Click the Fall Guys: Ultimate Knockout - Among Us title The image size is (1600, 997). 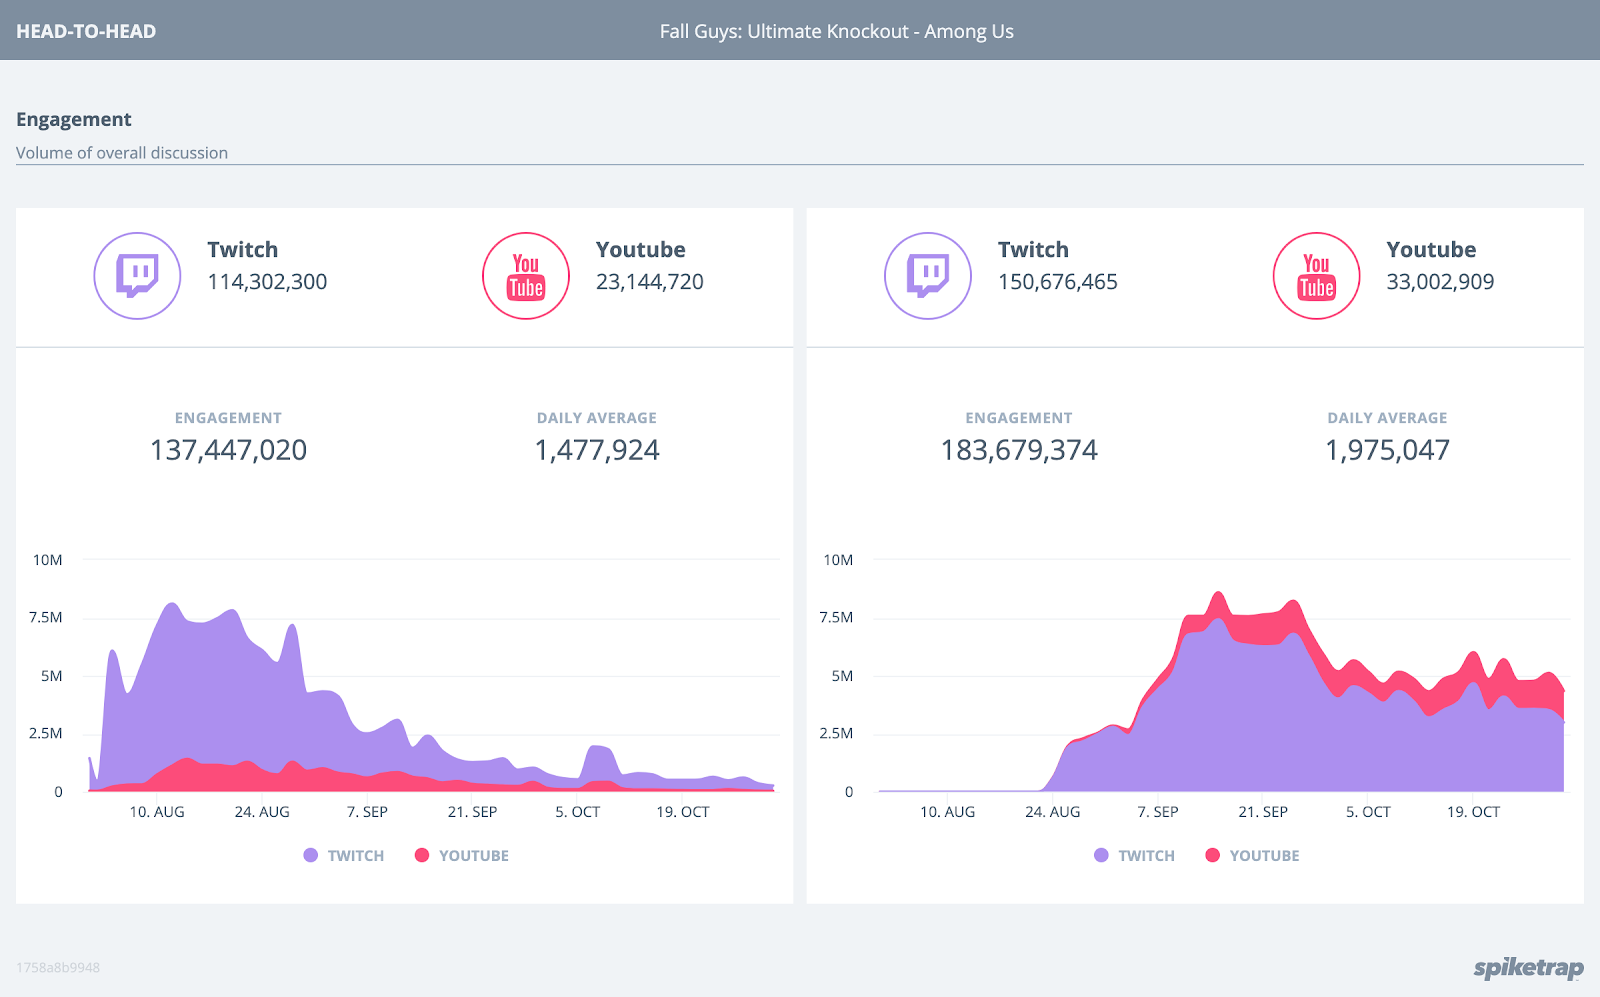point(836,31)
